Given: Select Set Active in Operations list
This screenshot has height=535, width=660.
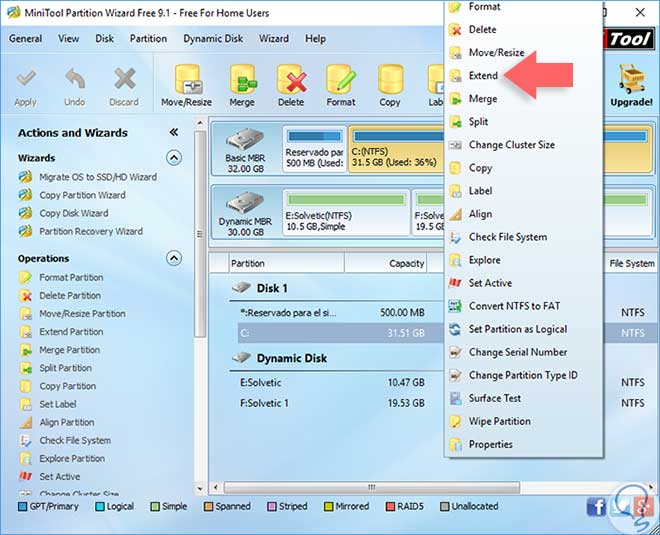Looking at the screenshot, I should tap(50, 476).
